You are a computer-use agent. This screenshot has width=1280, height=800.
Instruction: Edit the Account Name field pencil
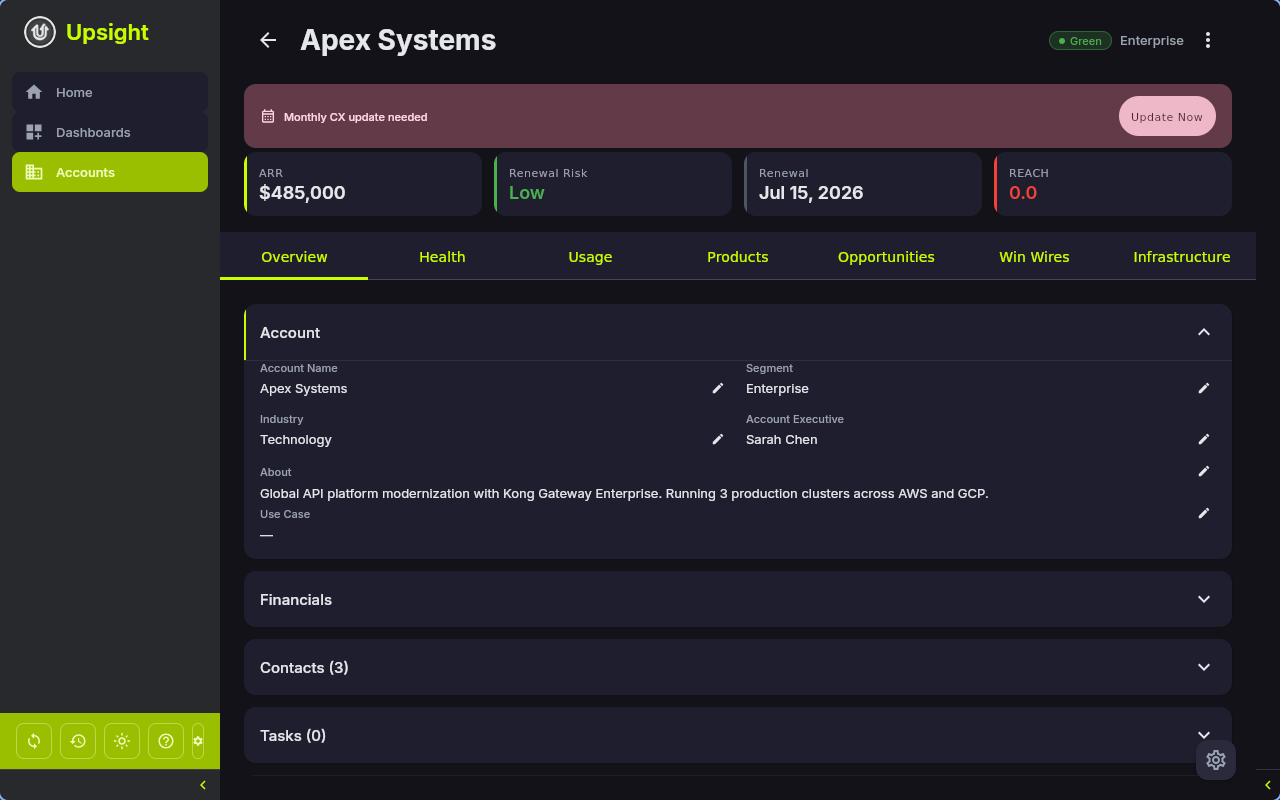tap(717, 388)
